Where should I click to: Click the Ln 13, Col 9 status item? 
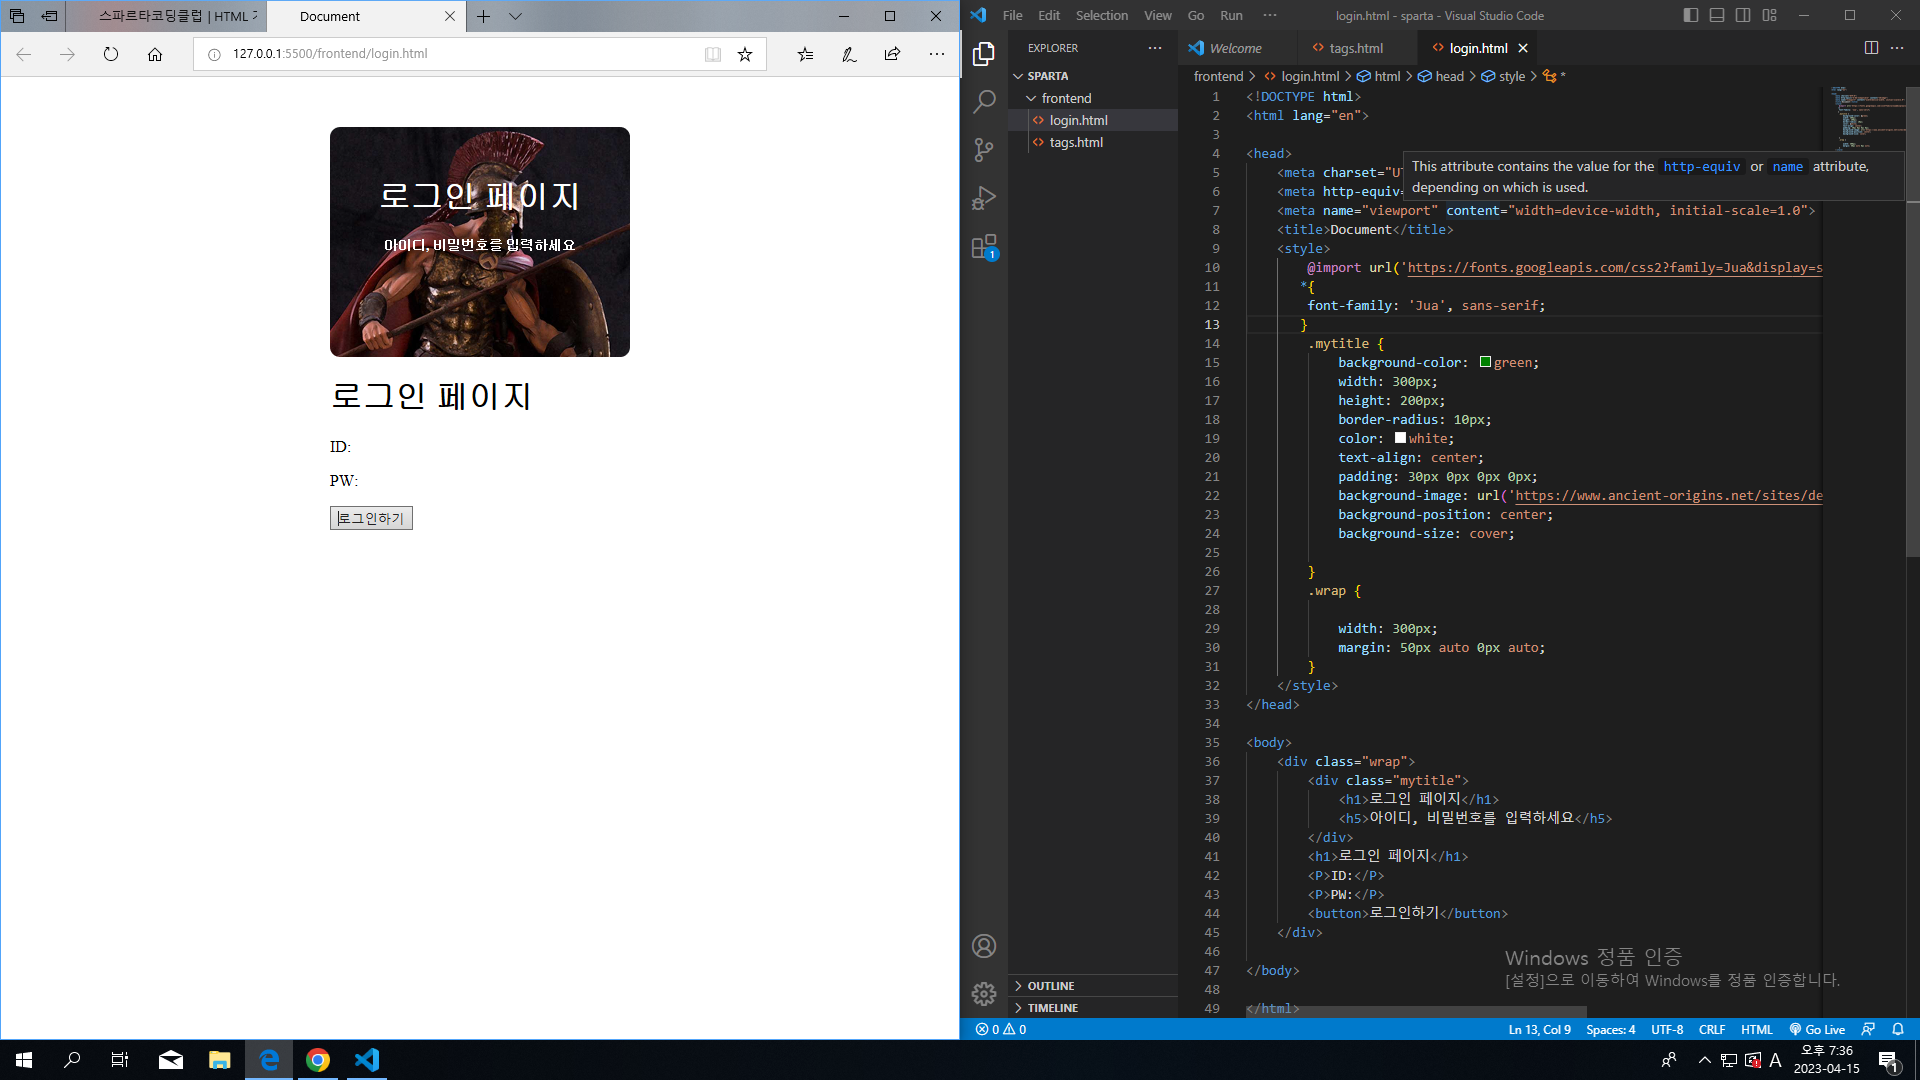click(1539, 1029)
